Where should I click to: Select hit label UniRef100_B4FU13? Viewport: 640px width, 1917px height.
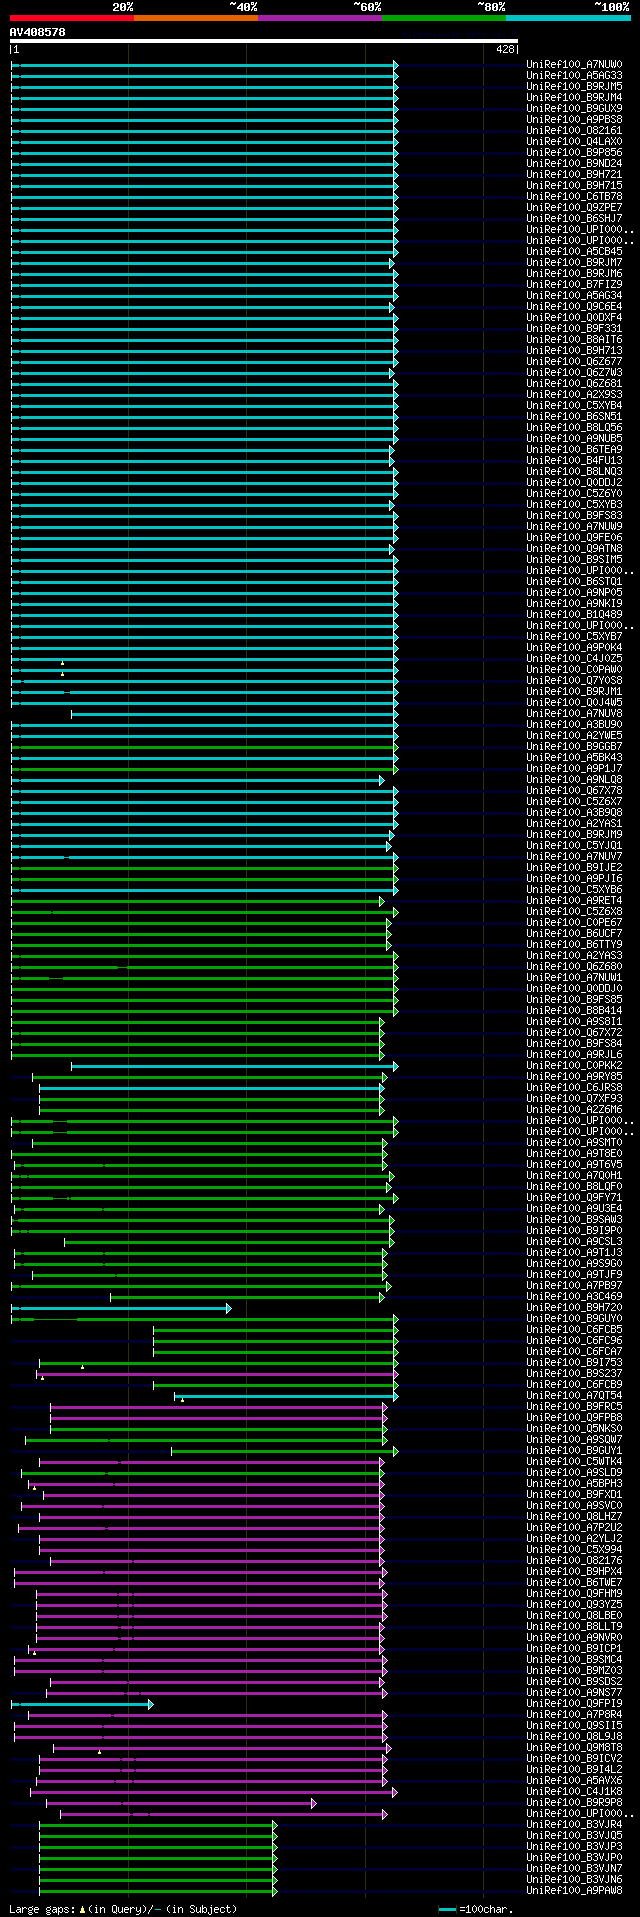[574, 460]
